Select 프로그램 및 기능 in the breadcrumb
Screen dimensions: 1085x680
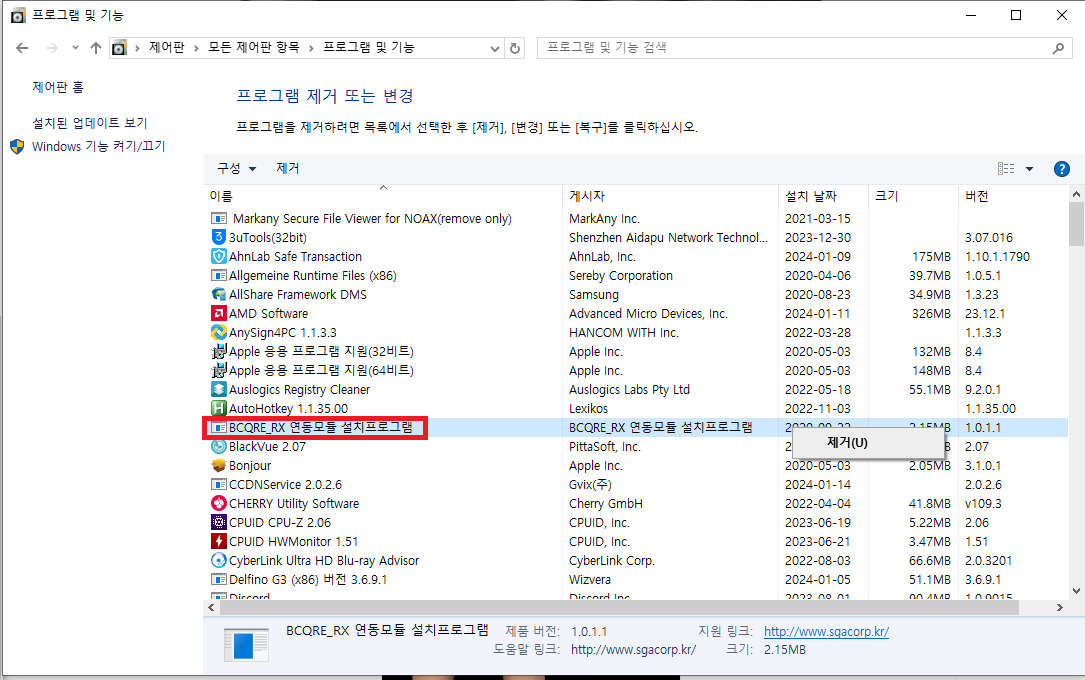pyautogui.click(x=369, y=47)
